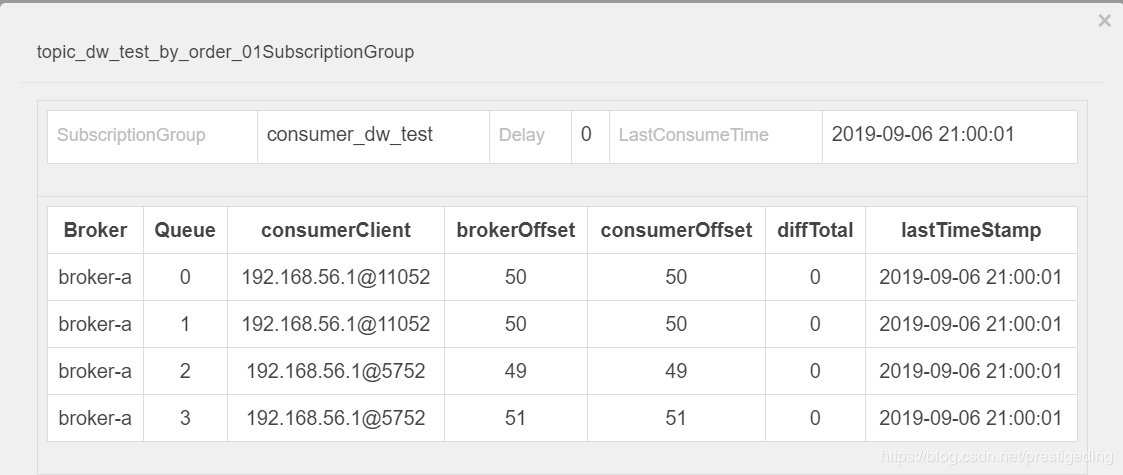Click the Queue column header
The height and width of the screenshot is (475, 1123).
tap(185, 230)
